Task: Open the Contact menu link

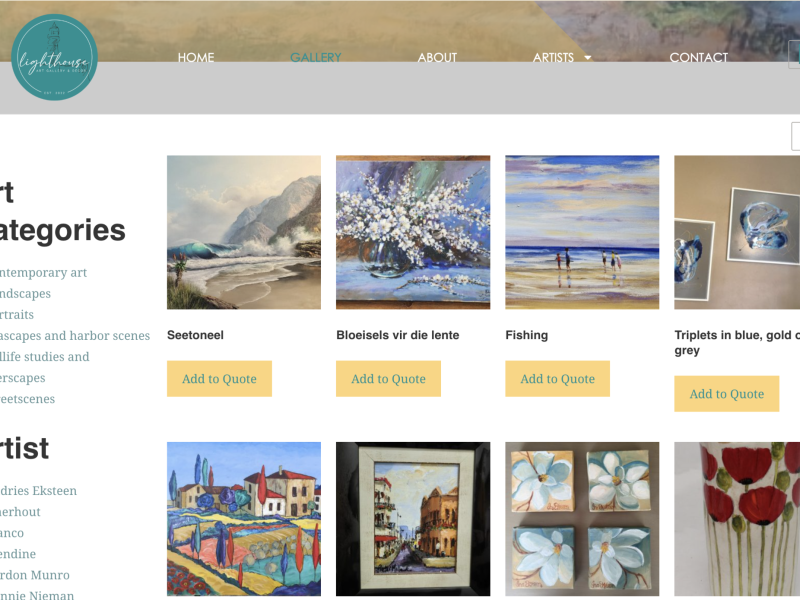Action: pyautogui.click(x=698, y=58)
